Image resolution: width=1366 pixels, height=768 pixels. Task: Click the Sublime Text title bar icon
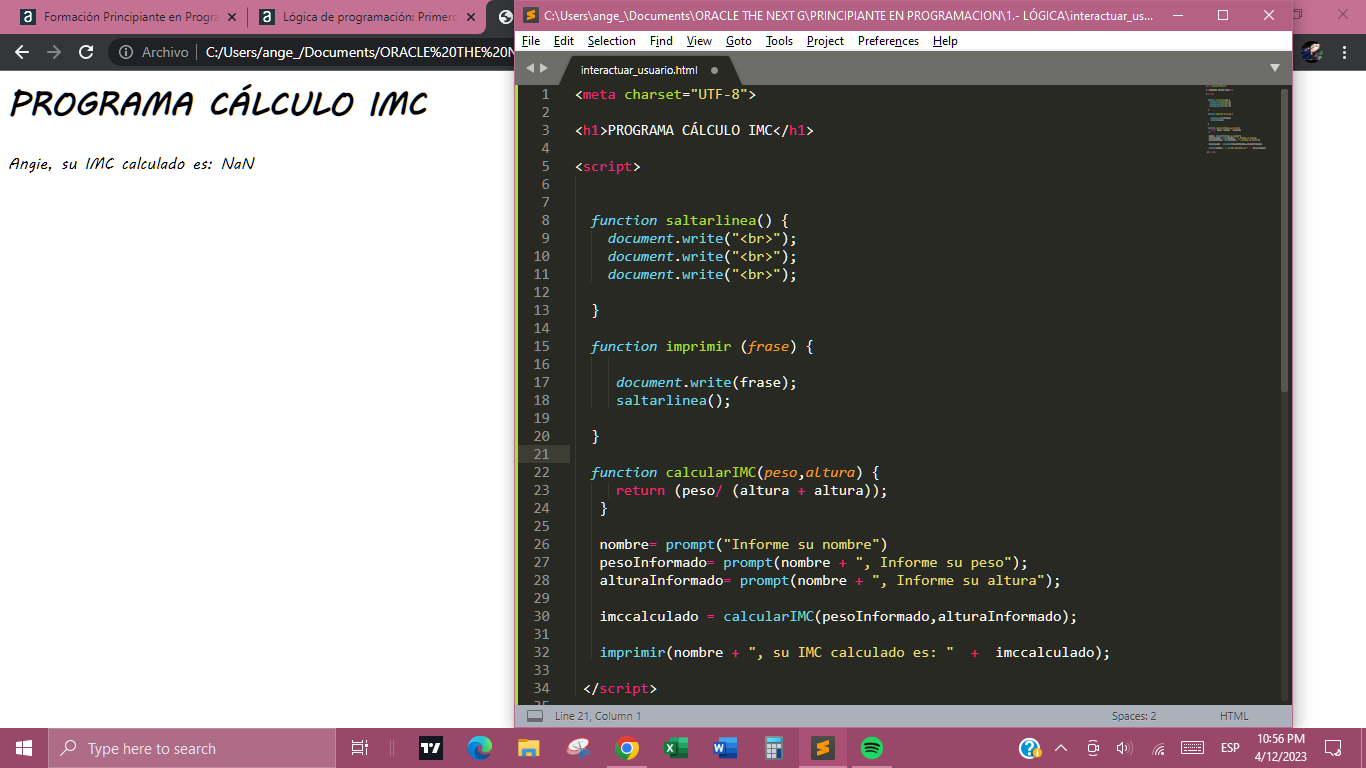click(531, 15)
